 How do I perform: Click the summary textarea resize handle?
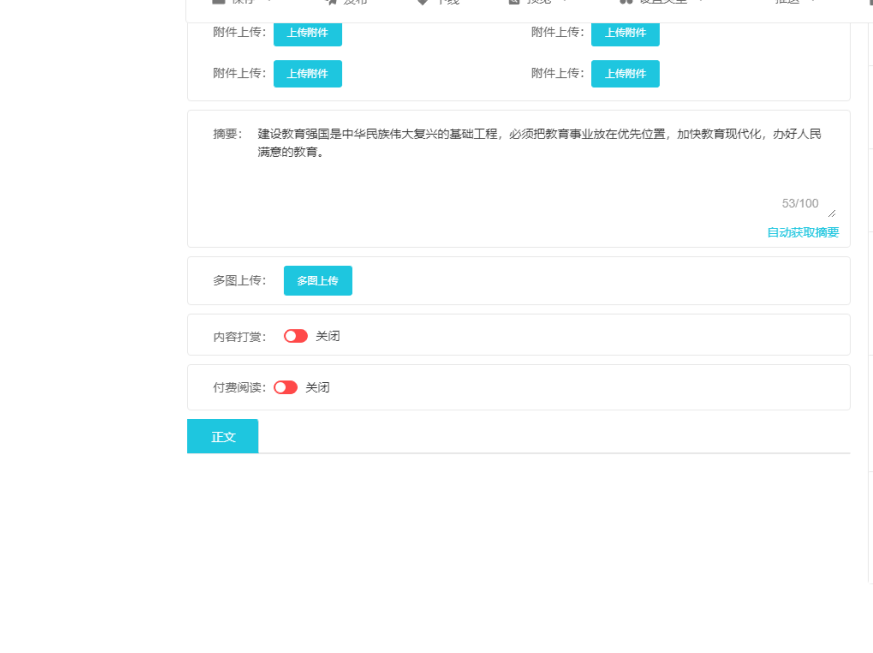point(832,214)
